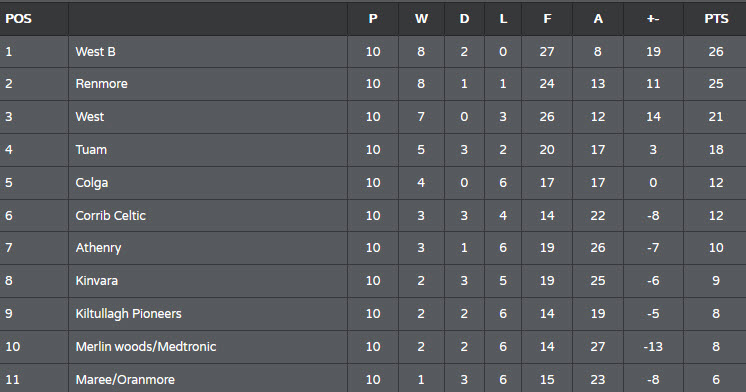The height and width of the screenshot is (392, 746).
Task: Select the Athenry team name
Action: 98,248
